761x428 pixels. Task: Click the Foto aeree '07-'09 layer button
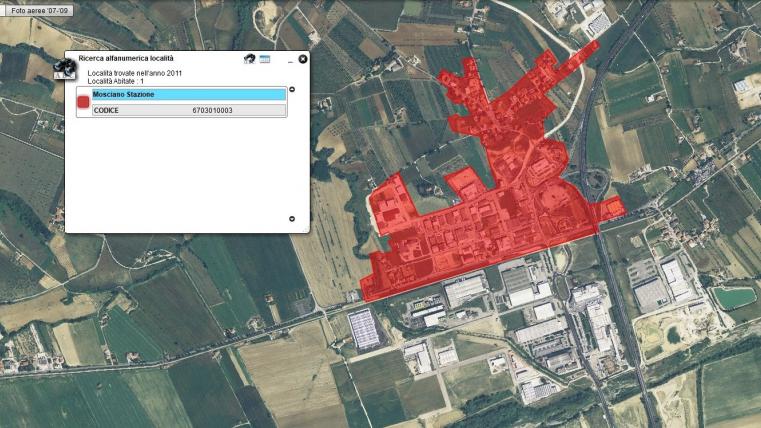37,10
